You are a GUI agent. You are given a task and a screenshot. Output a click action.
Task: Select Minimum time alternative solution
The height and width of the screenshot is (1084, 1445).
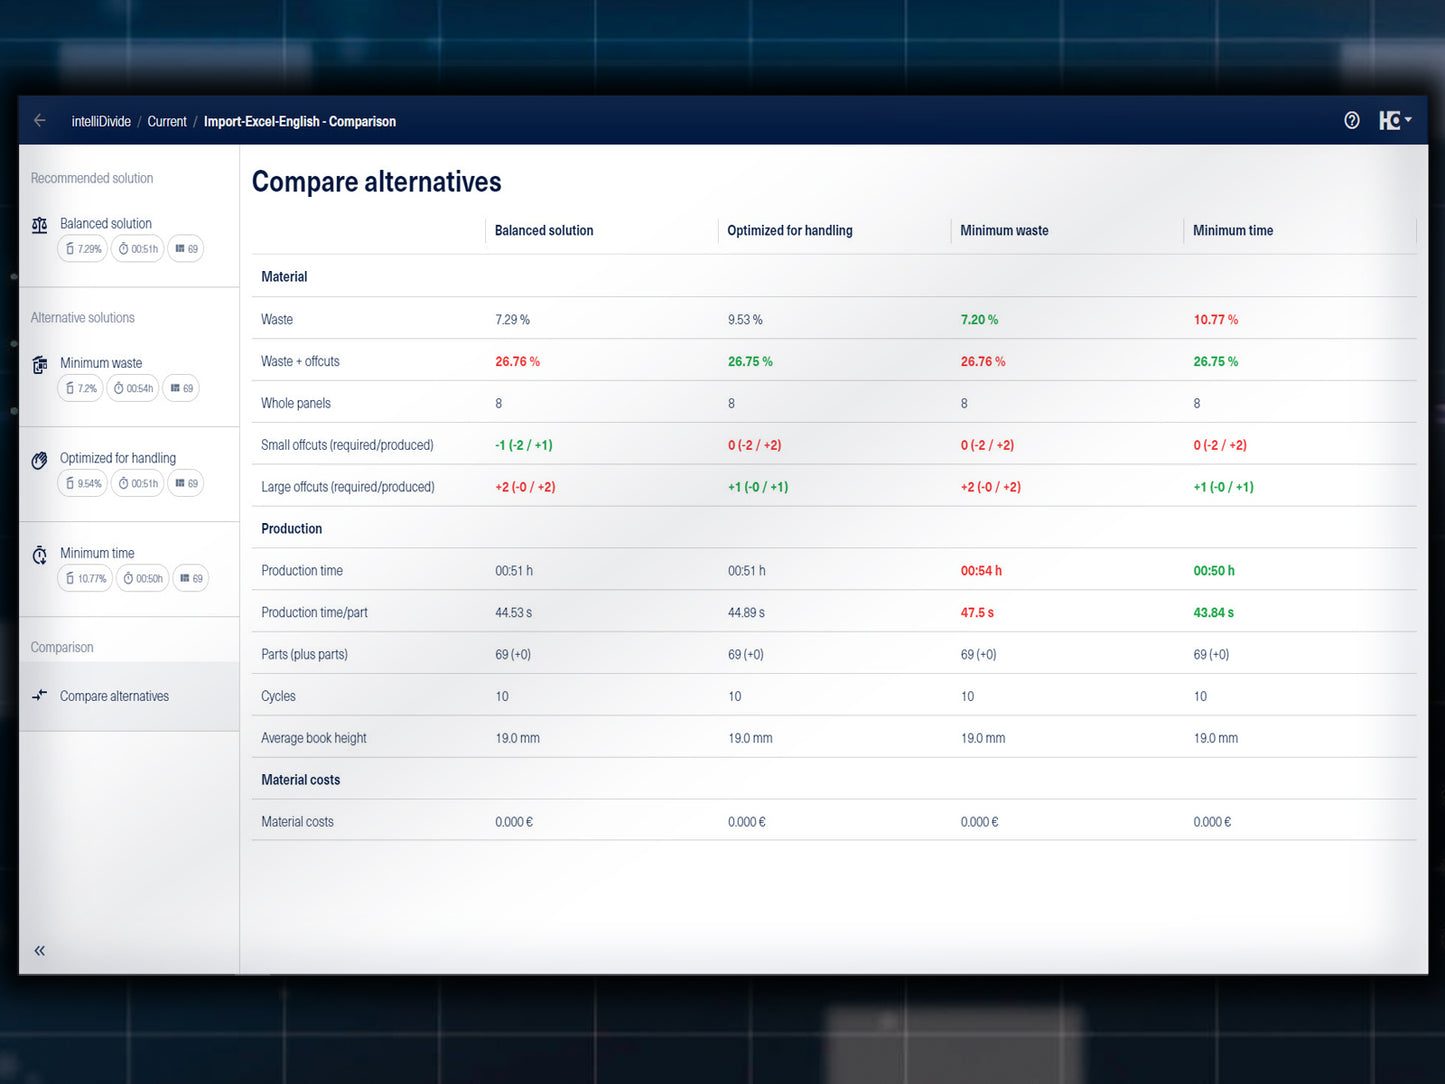tap(97, 553)
